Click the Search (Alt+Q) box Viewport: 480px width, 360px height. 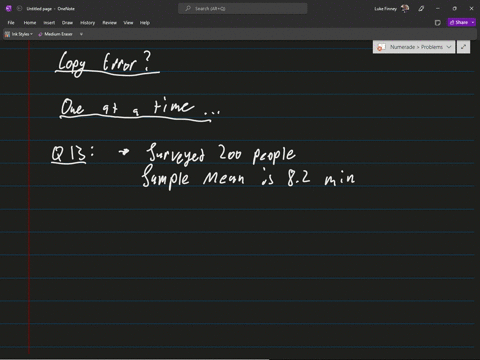[x=243, y=9]
